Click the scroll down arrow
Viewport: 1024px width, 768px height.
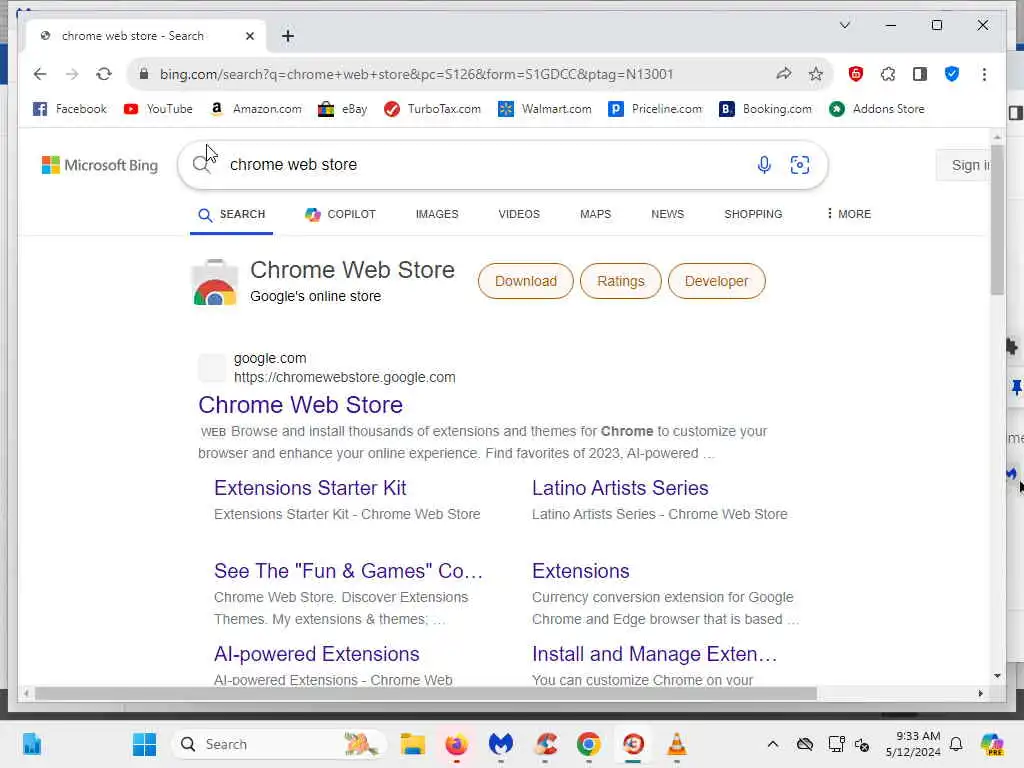tap(997, 676)
